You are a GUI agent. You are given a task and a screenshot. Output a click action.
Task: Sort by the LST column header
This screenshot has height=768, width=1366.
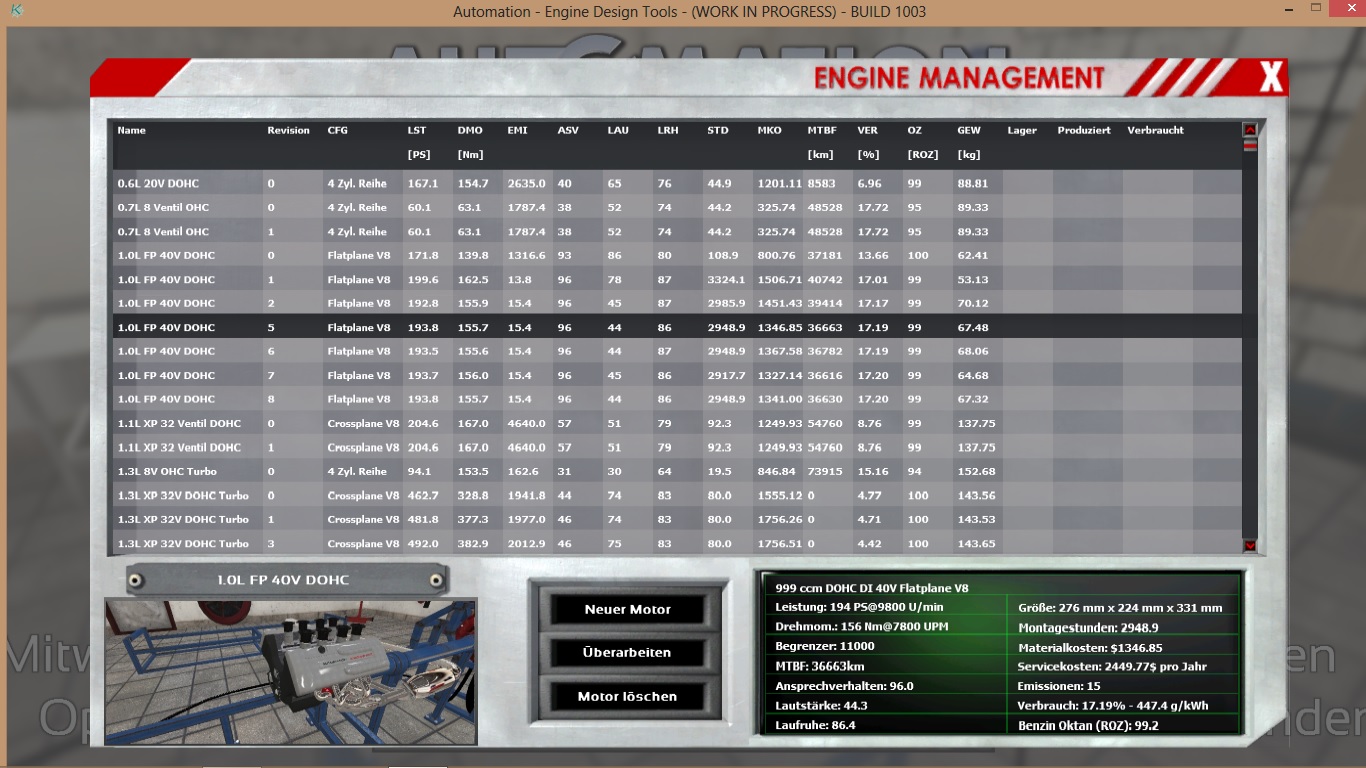[417, 130]
